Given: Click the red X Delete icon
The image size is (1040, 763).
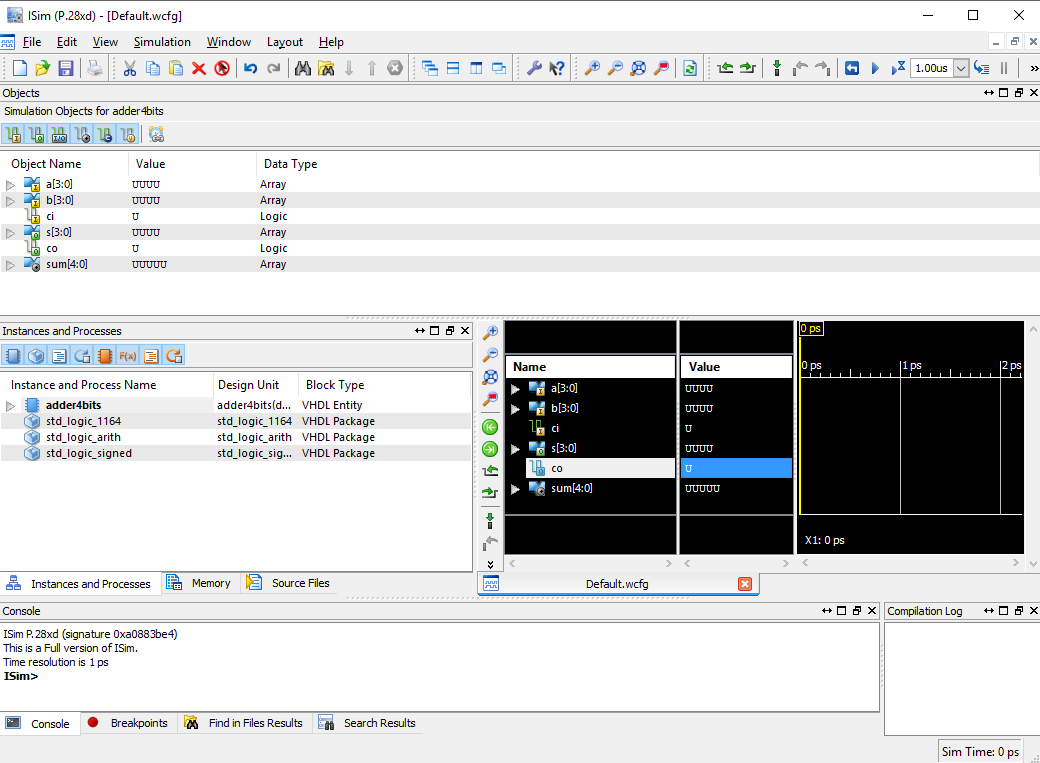Looking at the screenshot, I should tap(198, 68).
